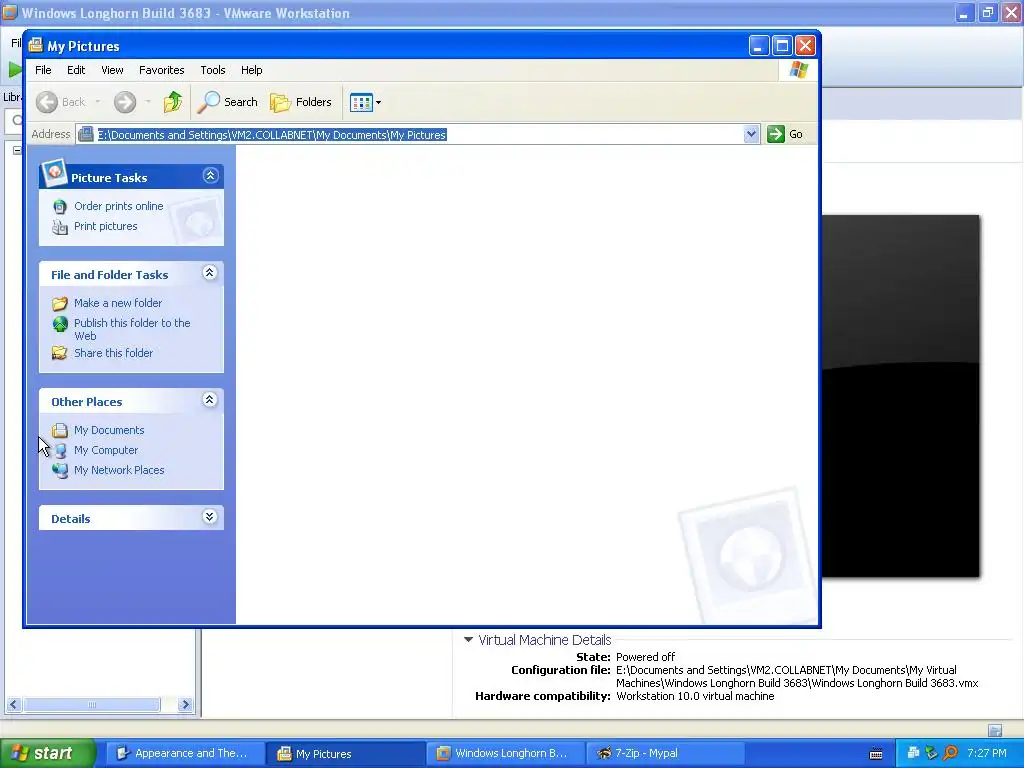Open My Computer from Other Places

(x=106, y=451)
